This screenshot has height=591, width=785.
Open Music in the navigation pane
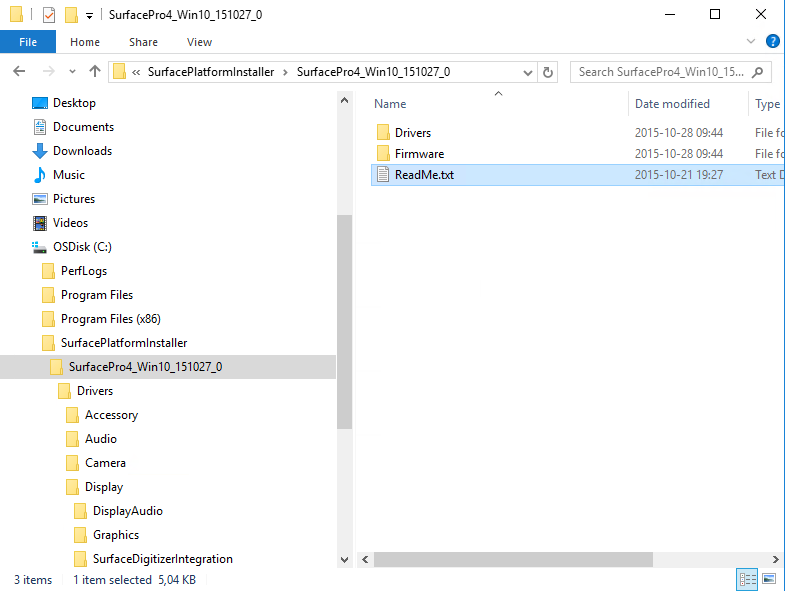pyautogui.click(x=59, y=175)
